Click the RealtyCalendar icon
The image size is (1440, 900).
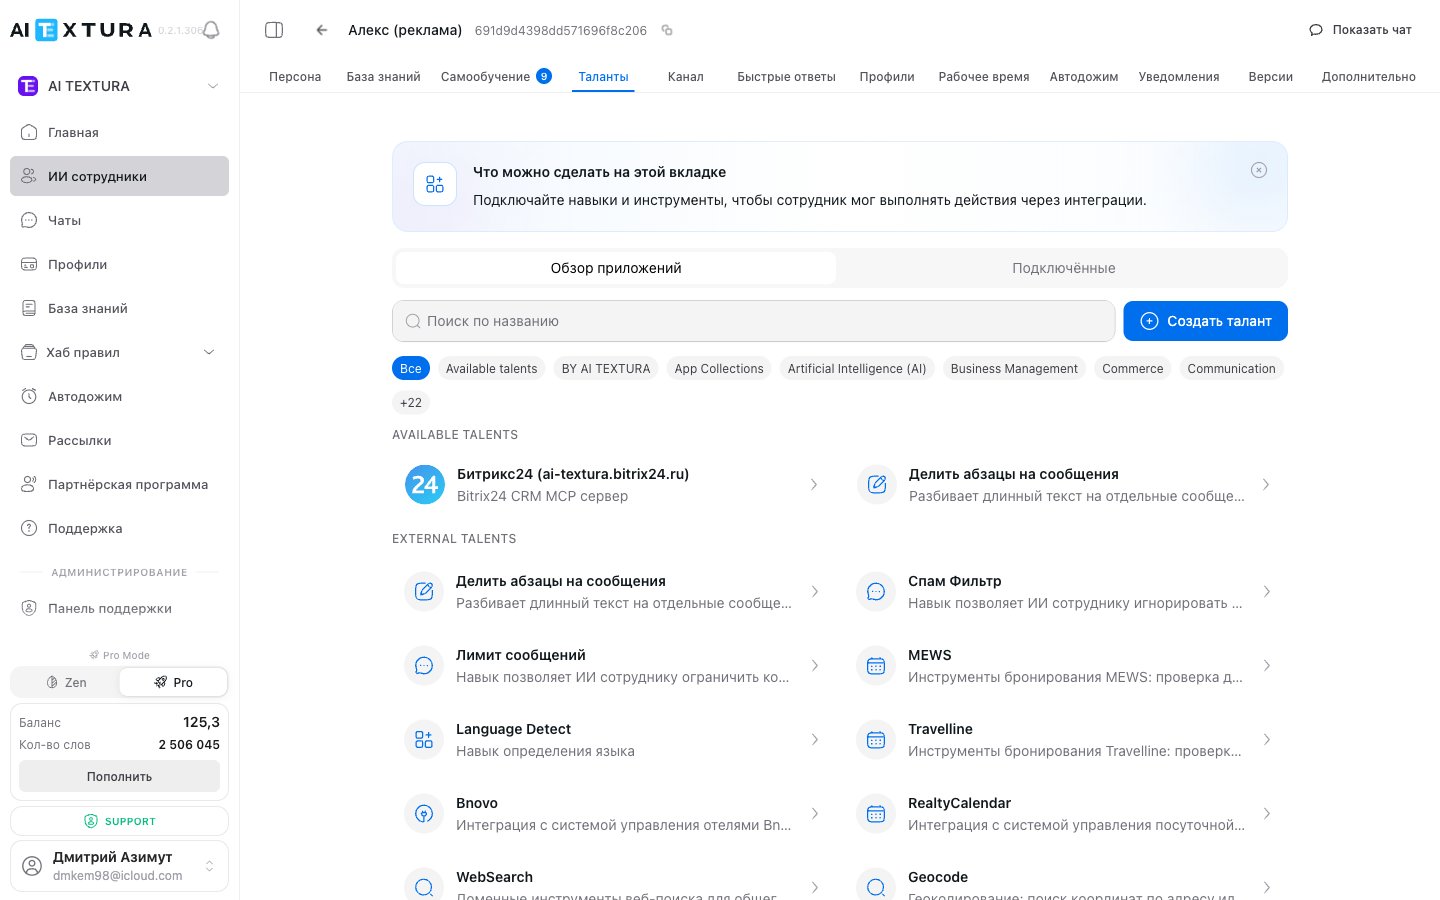tap(876, 814)
